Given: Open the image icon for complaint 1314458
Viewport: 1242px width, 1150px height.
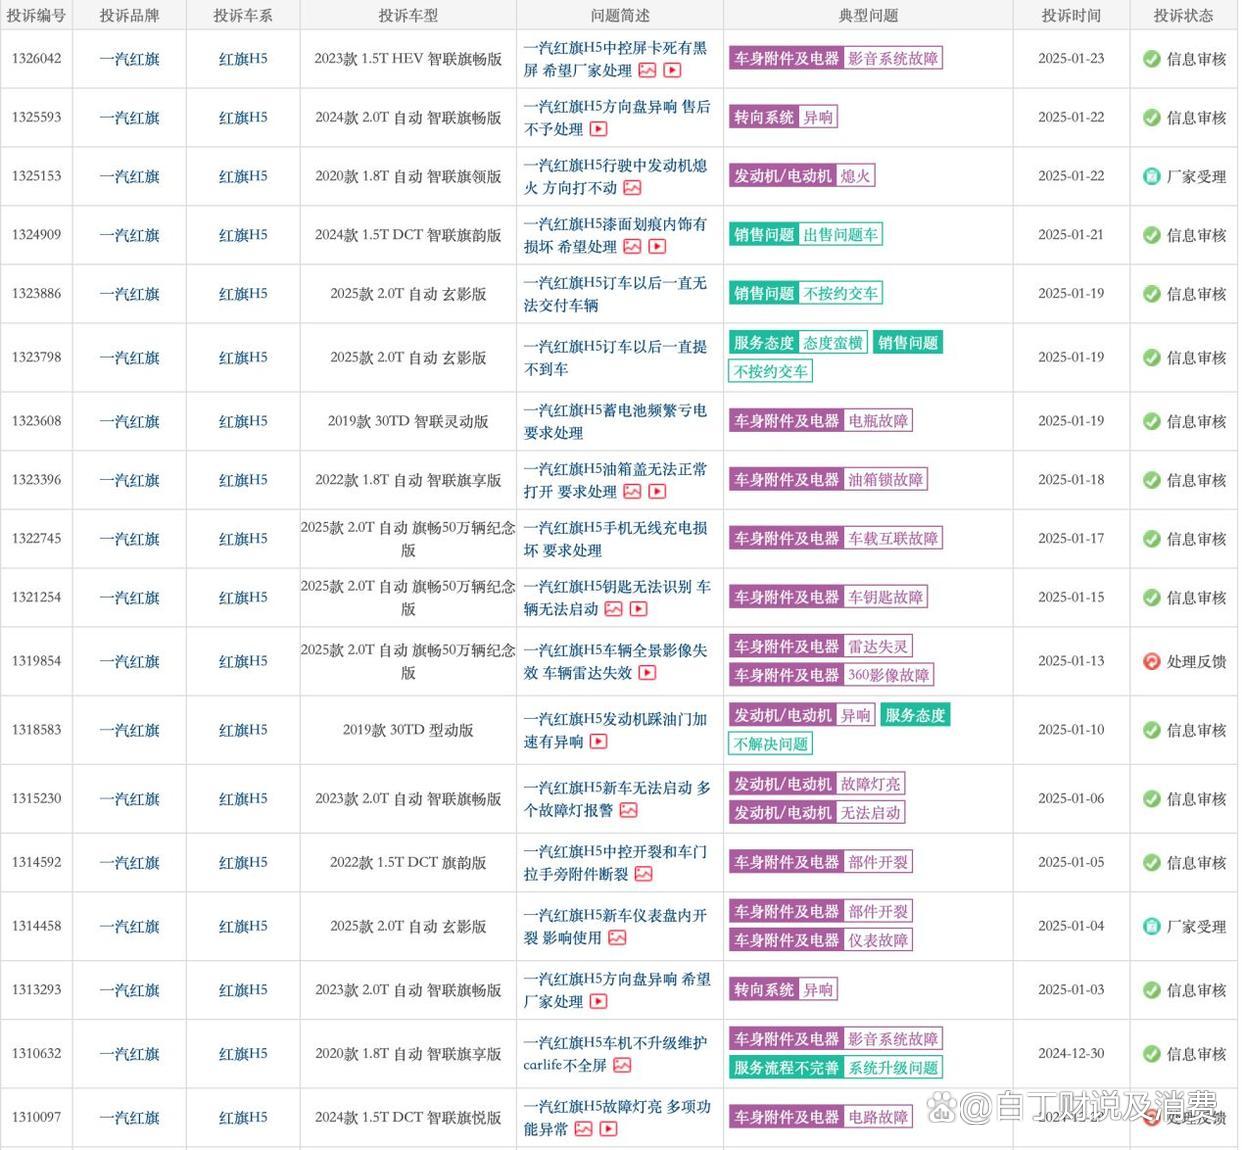Looking at the screenshot, I should (617, 938).
